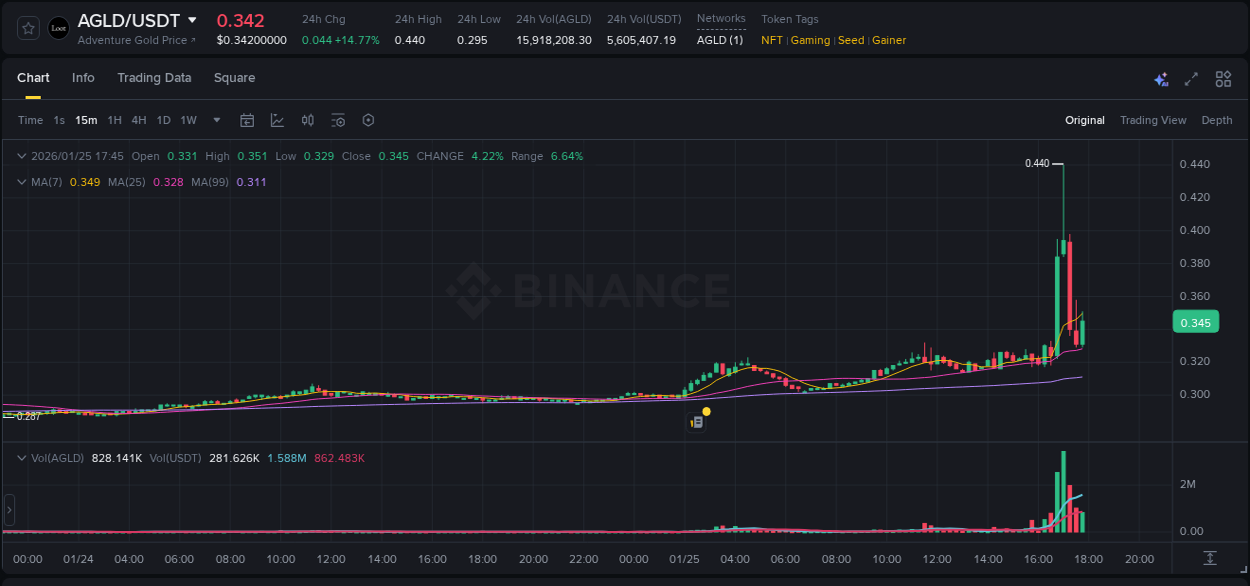Expand chart to fullscreen via arrow icon
Screen dimensions: 1250x586
click(x=1190, y=78)
